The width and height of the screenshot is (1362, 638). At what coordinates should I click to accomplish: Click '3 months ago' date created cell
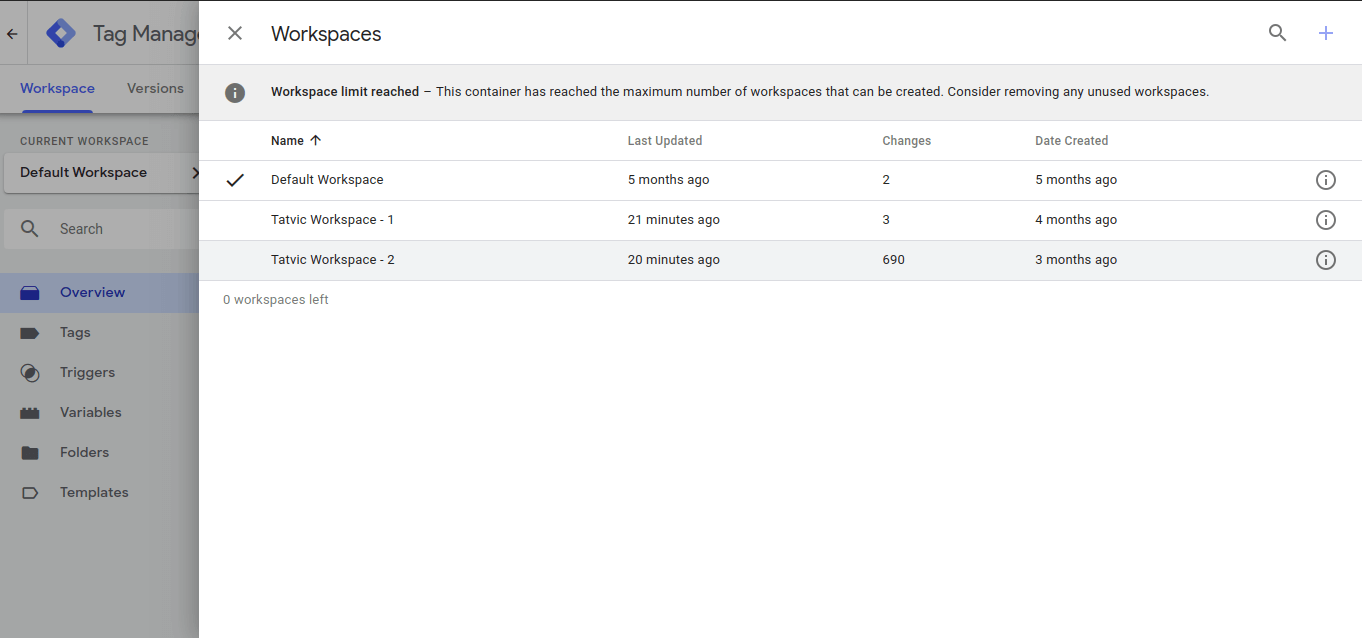[x=1076, y=260]
